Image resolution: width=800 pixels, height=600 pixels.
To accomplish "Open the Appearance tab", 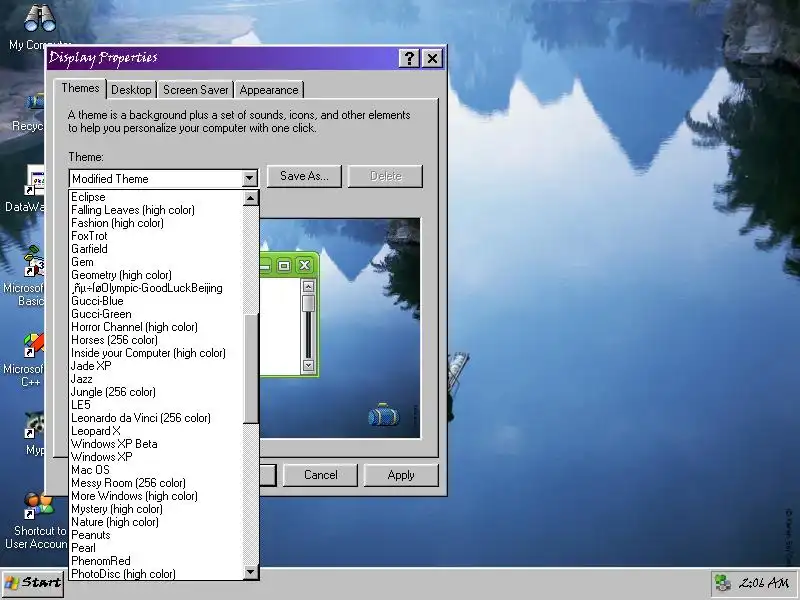I will [x=269, y=90].
